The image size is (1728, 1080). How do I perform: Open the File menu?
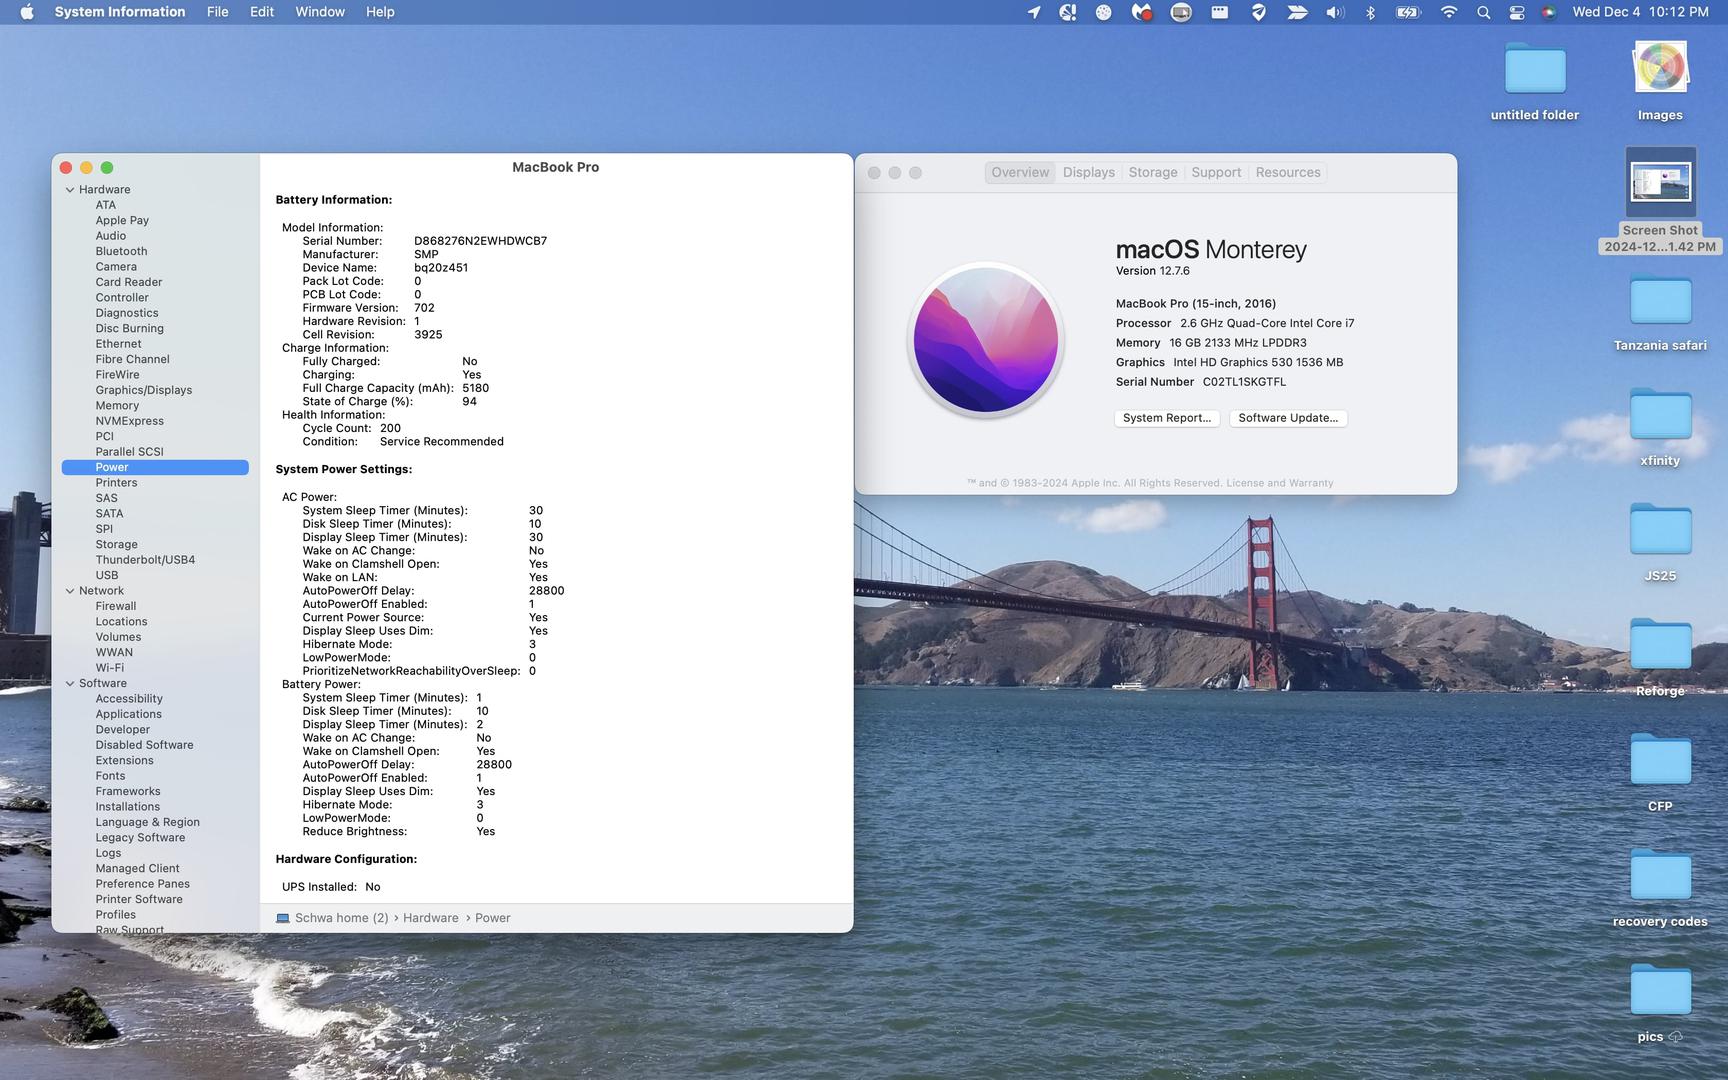click(x=217, y=12)
